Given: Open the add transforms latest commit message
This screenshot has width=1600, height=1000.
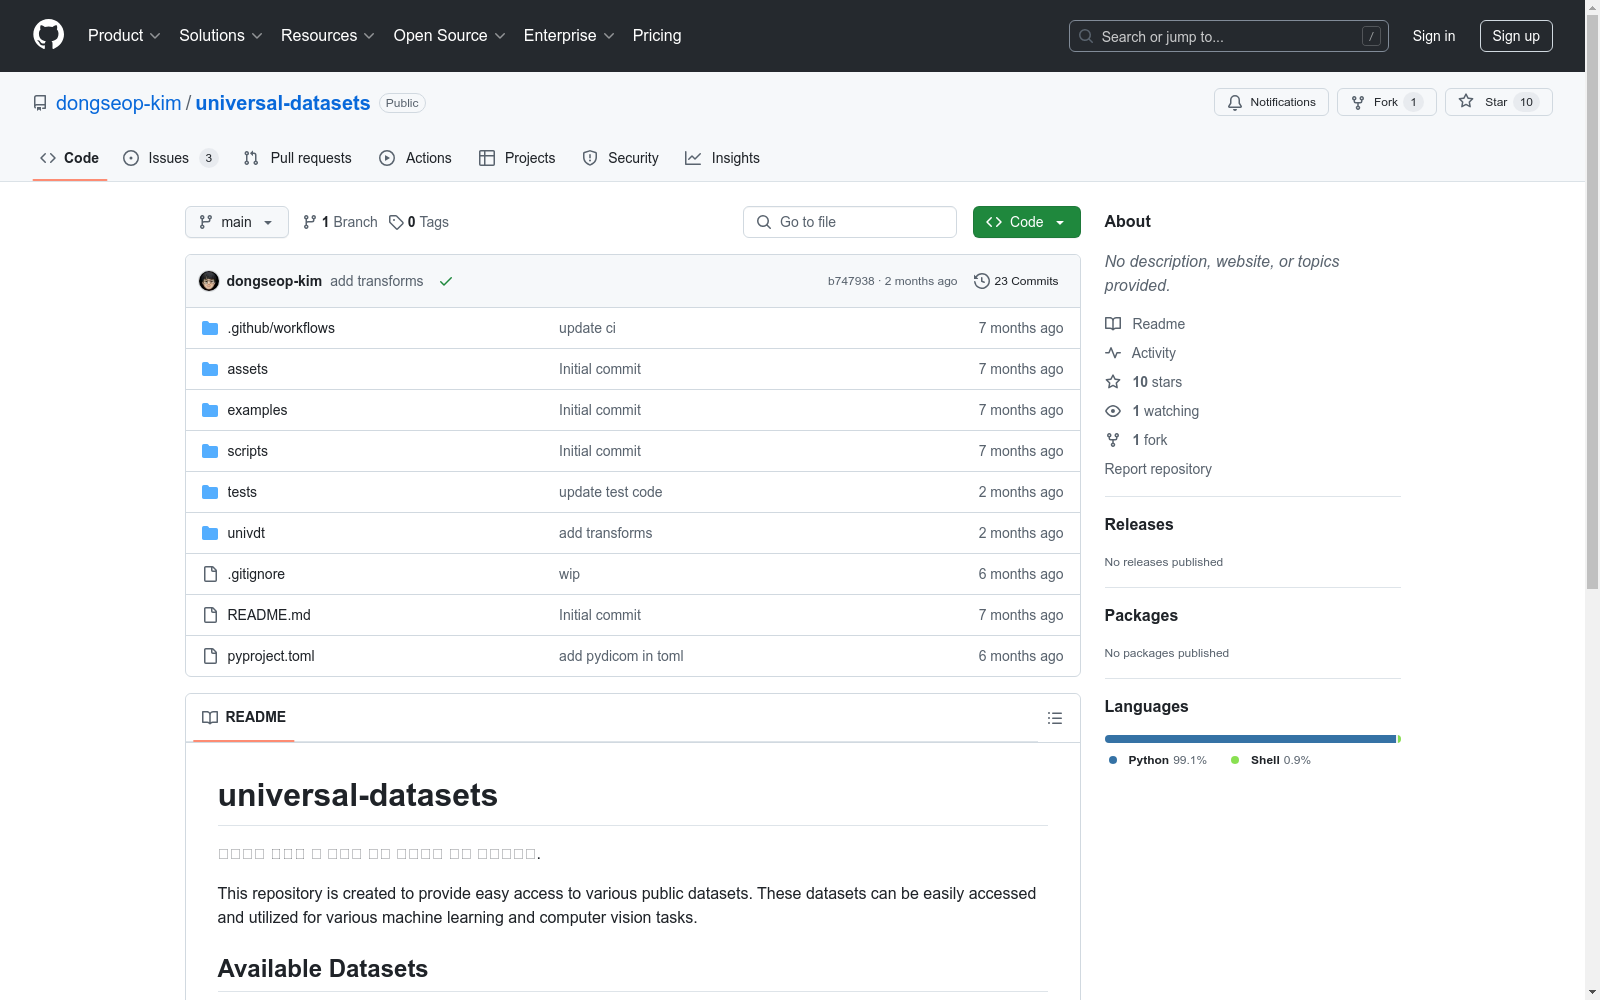Looking at the screenshot, I should [377, 281].
